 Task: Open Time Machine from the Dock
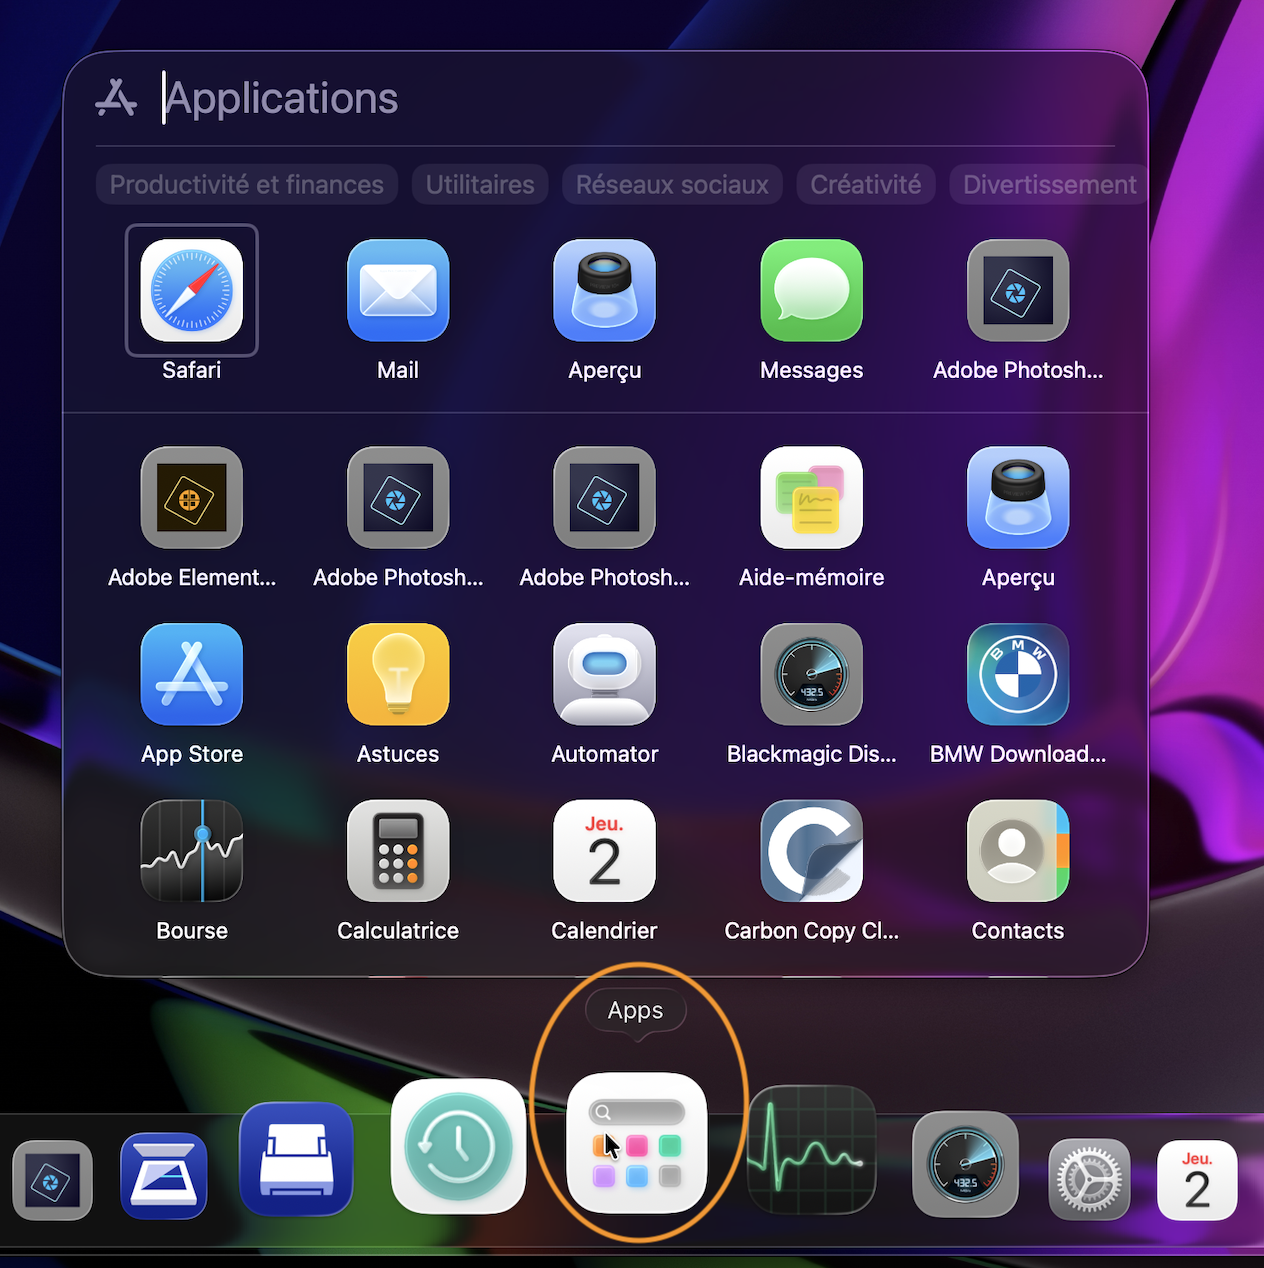point(458,1146)
